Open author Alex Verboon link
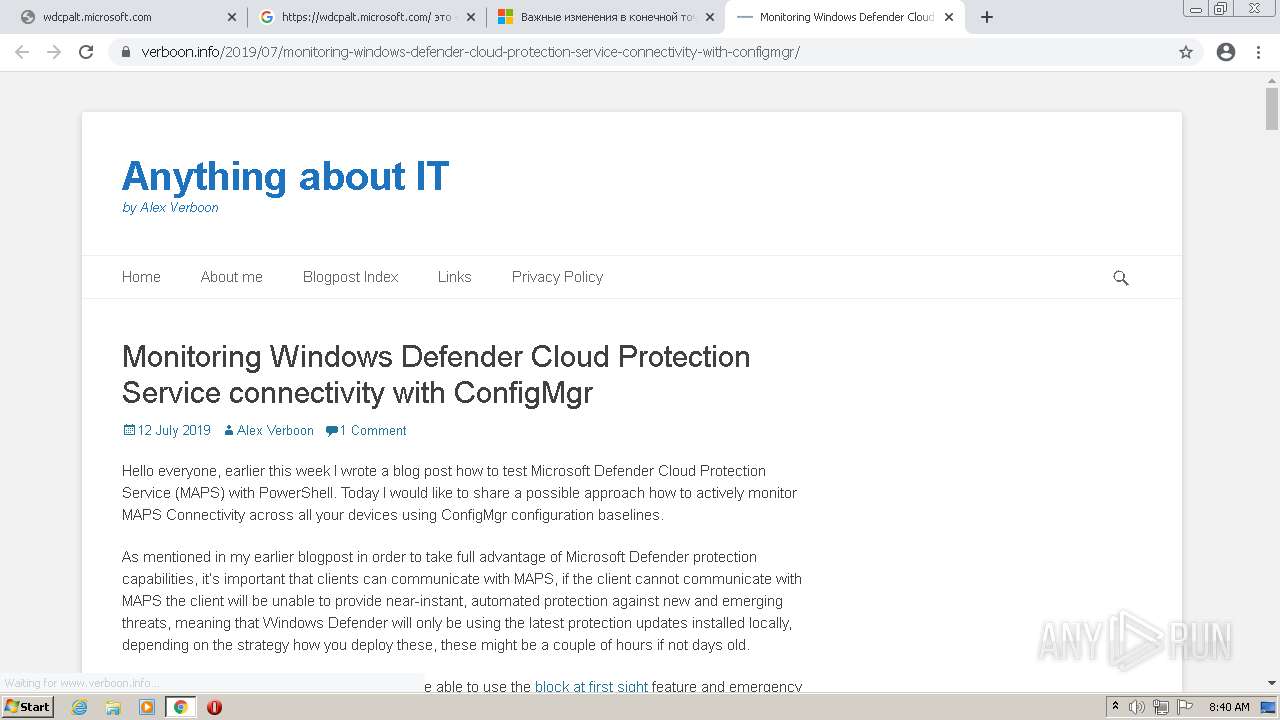This screenshot has width=1280, height=720. point(268,430)
